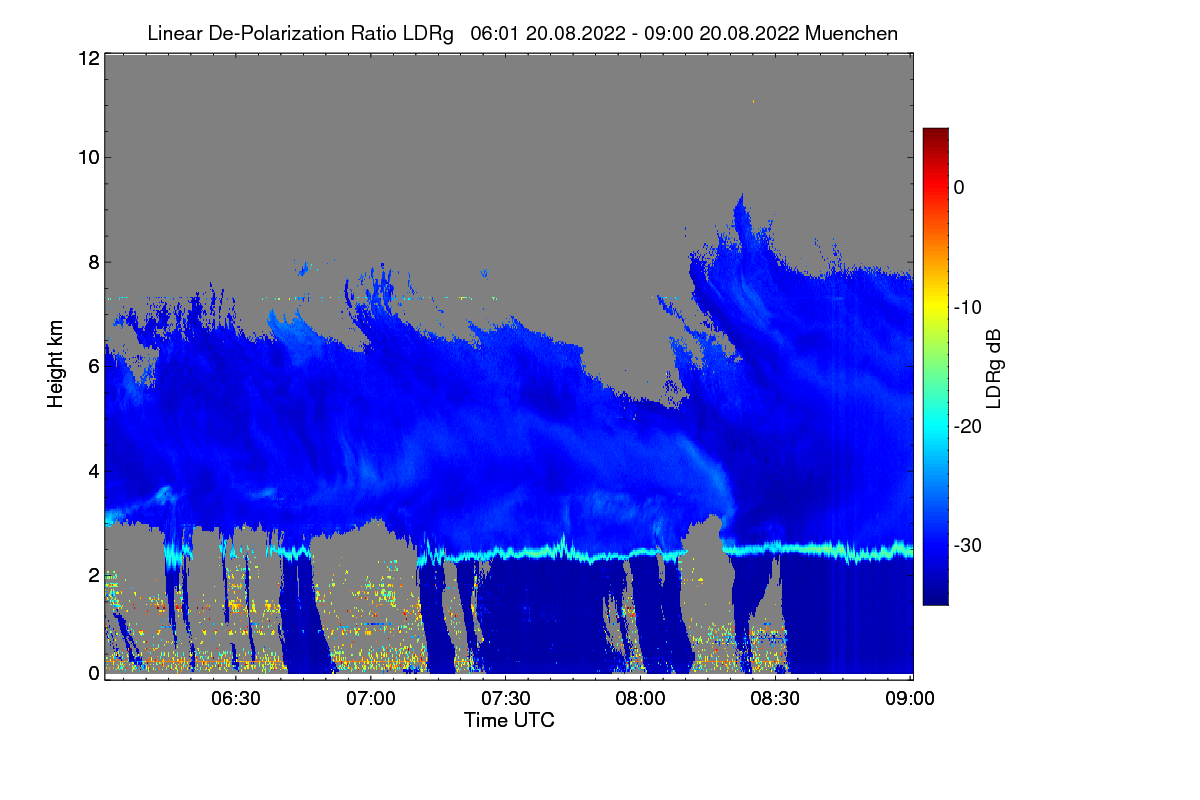The image size is (1200, 800).
Task: Click the '07:30' time tick label
Action: coord(506,698)
